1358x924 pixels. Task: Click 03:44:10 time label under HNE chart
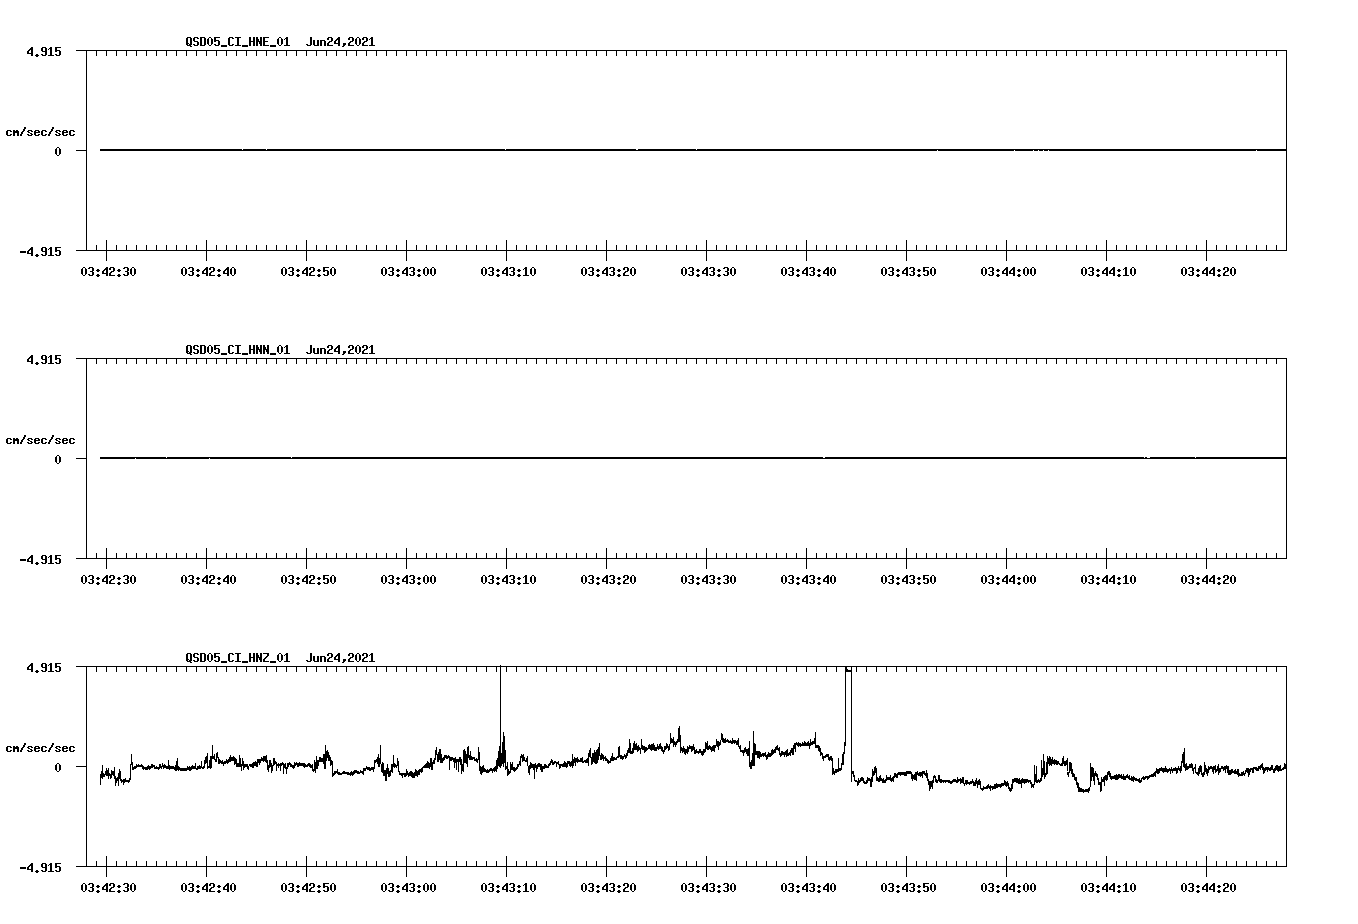coord(1108,271)
